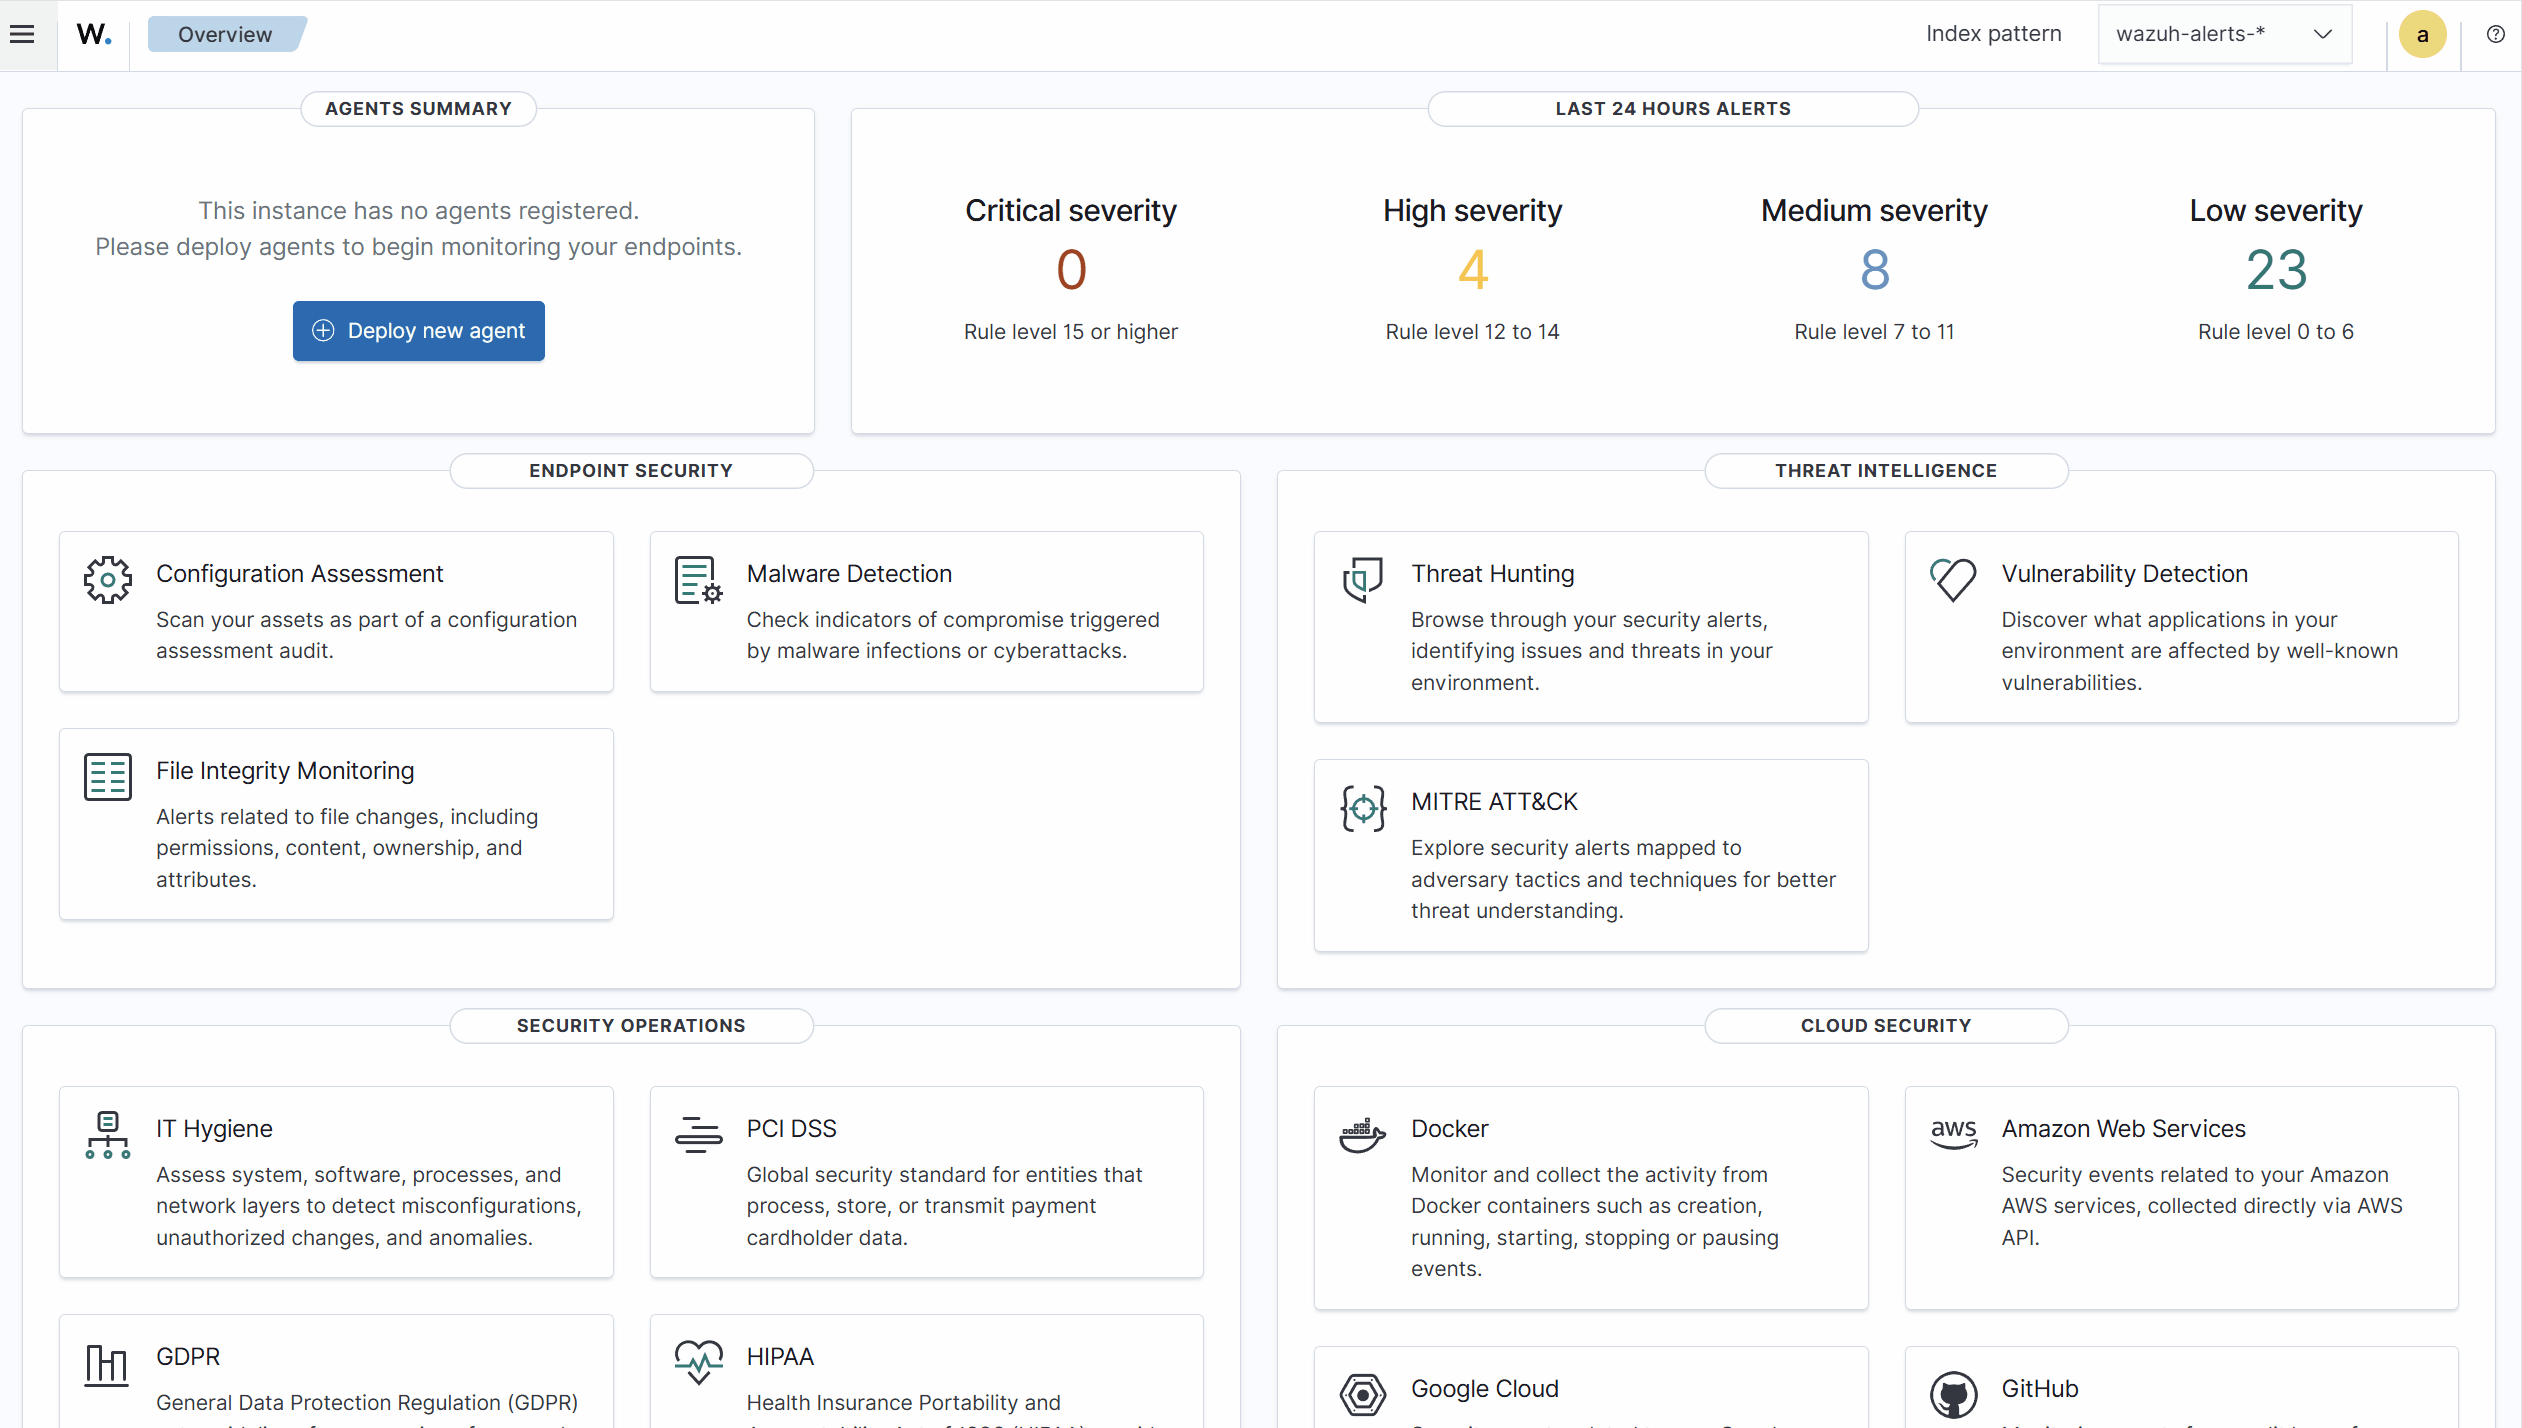
Task: Click the Docker whale icon
Action: click(1362, 1134)
